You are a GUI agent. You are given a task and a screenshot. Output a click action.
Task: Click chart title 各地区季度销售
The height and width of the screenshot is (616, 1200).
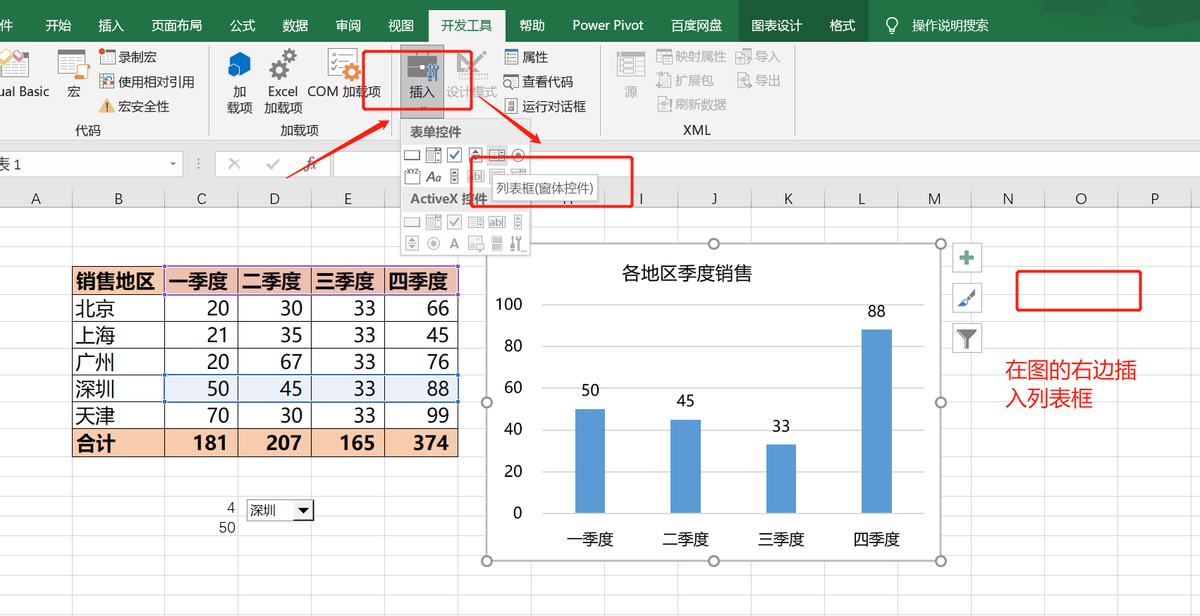point(687,272)
